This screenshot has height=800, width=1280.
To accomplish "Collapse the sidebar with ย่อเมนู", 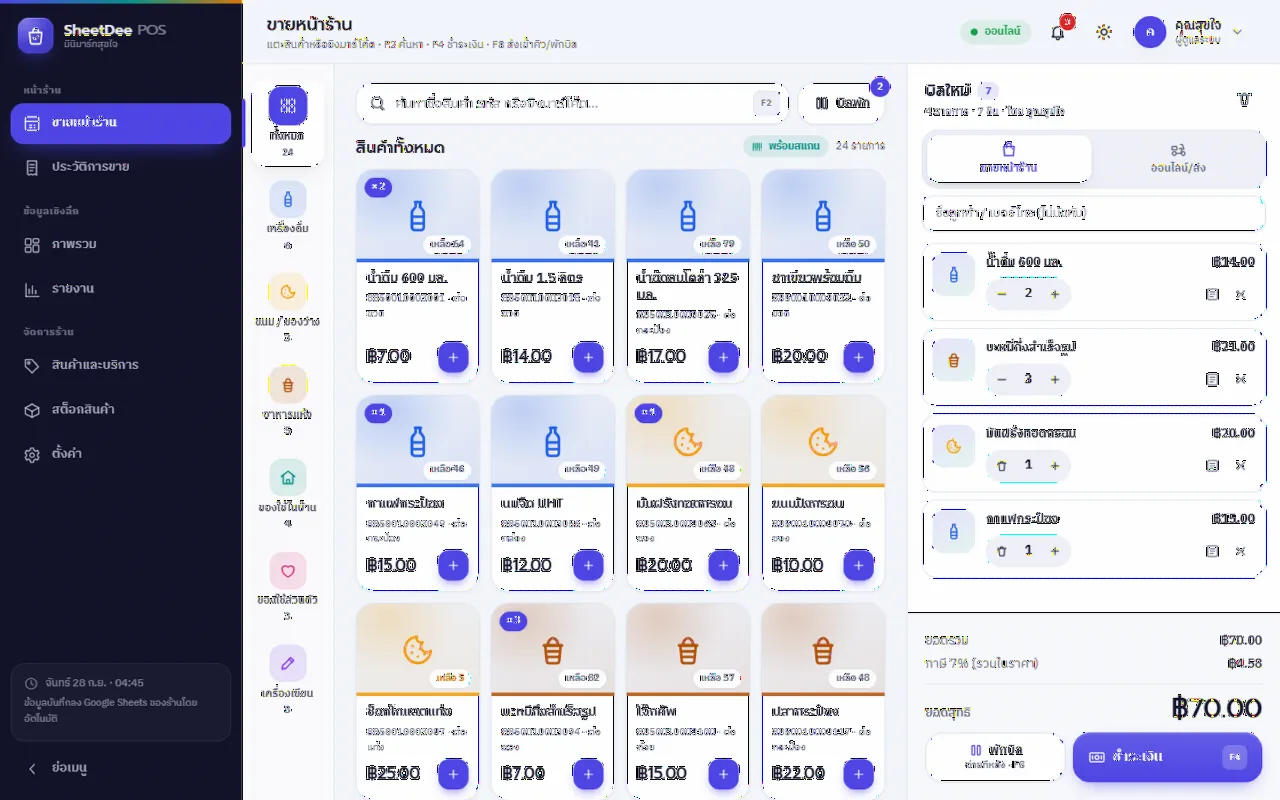I will (120, 768).
